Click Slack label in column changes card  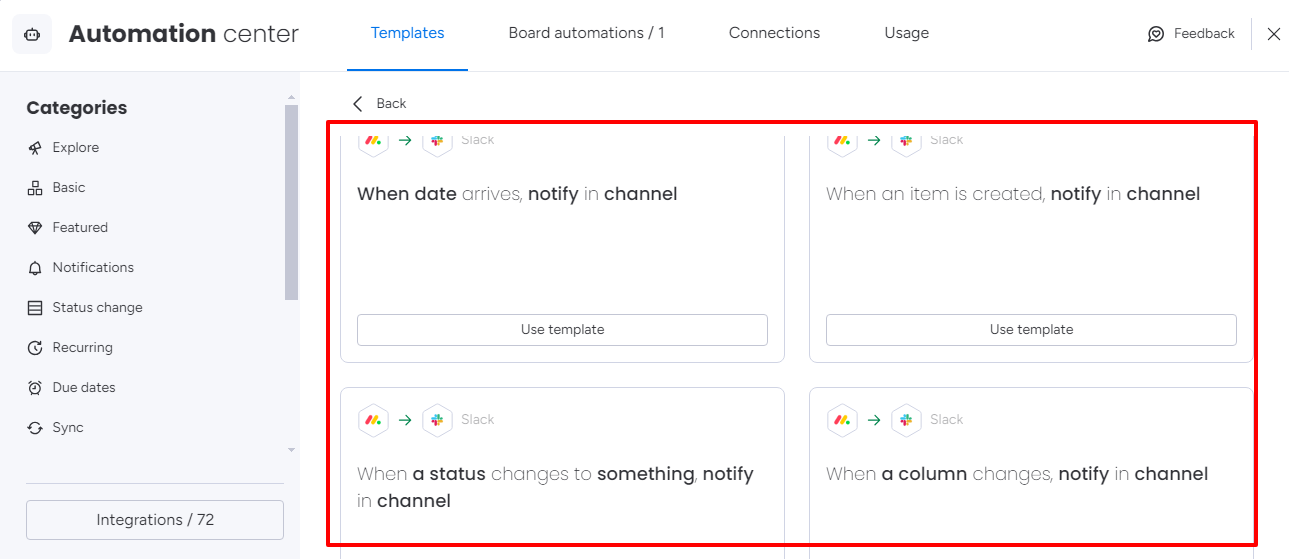click(x=947, y=420)
